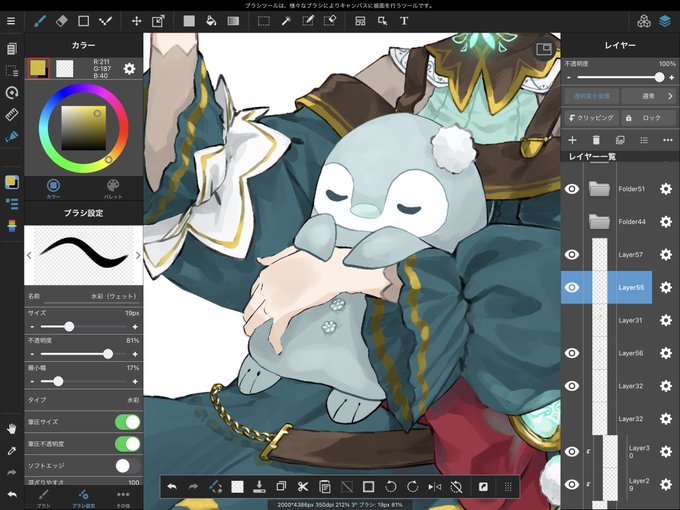Select the Magic Wand tool

pos(286,21)
